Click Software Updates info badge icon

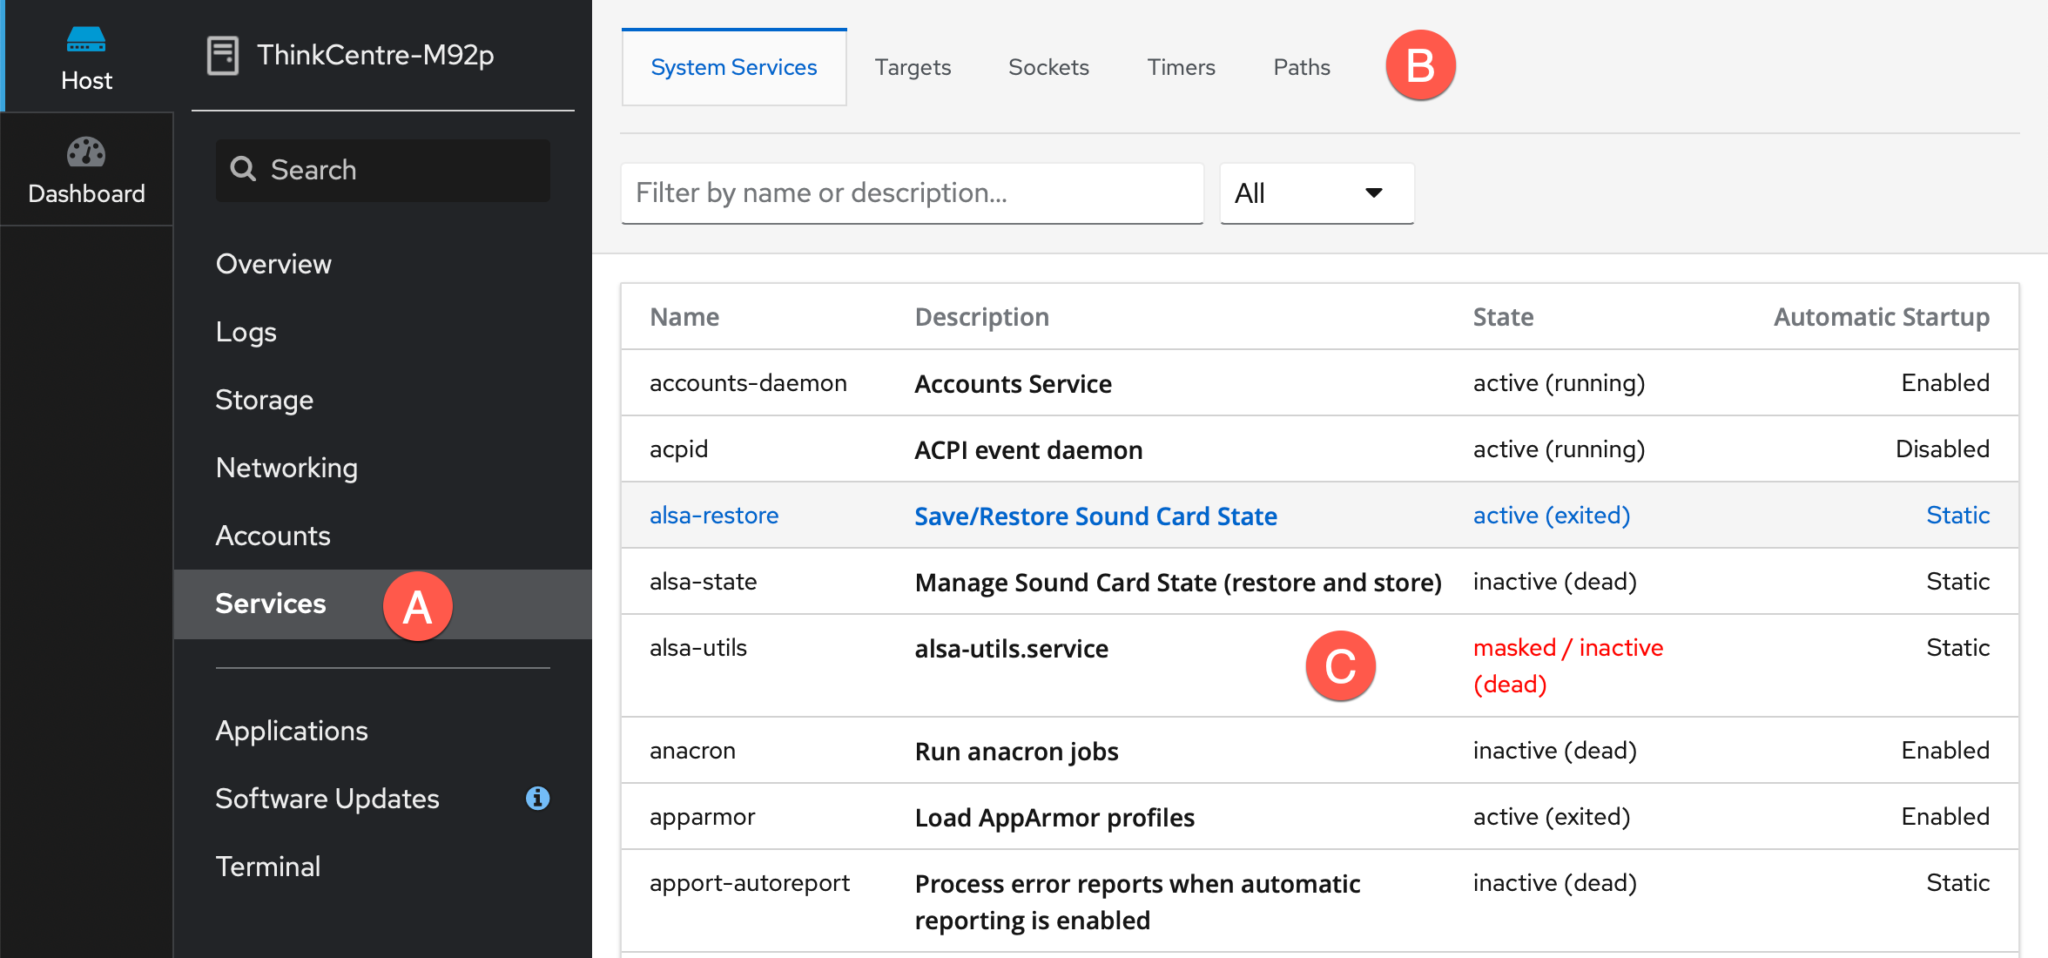[537, 798]
